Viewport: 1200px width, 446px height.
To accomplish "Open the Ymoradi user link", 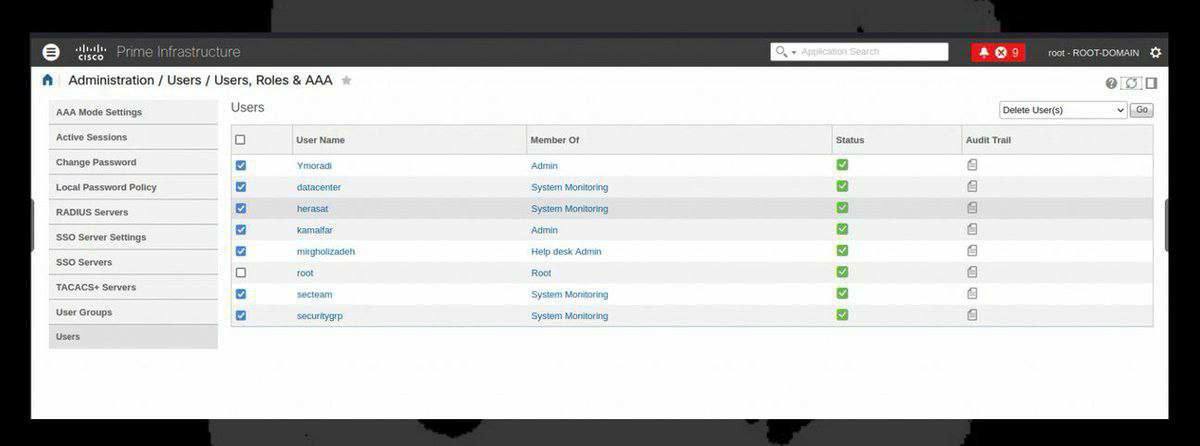I will [x=313, y=166].
